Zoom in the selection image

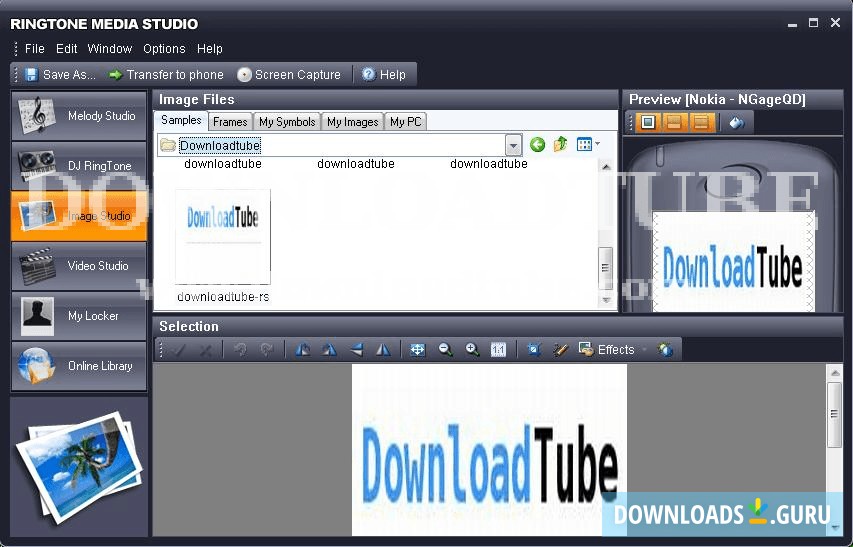pyautogui.click(x=472, y=350)
